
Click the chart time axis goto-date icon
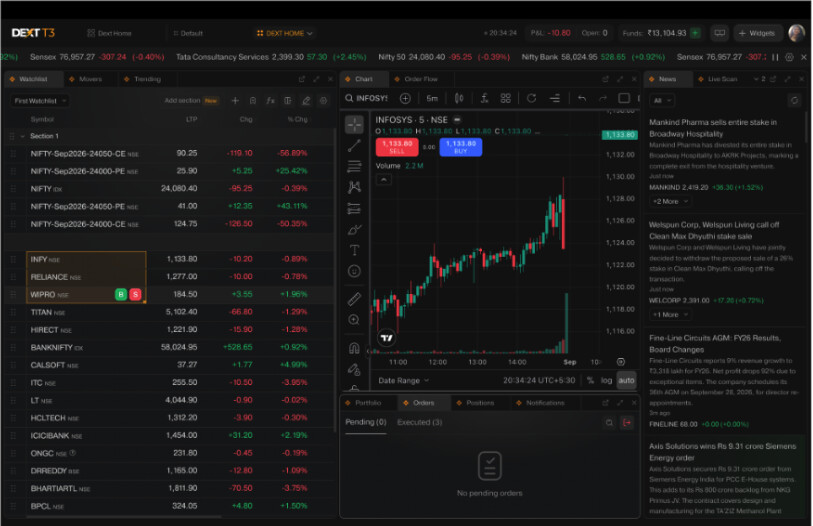621,362
